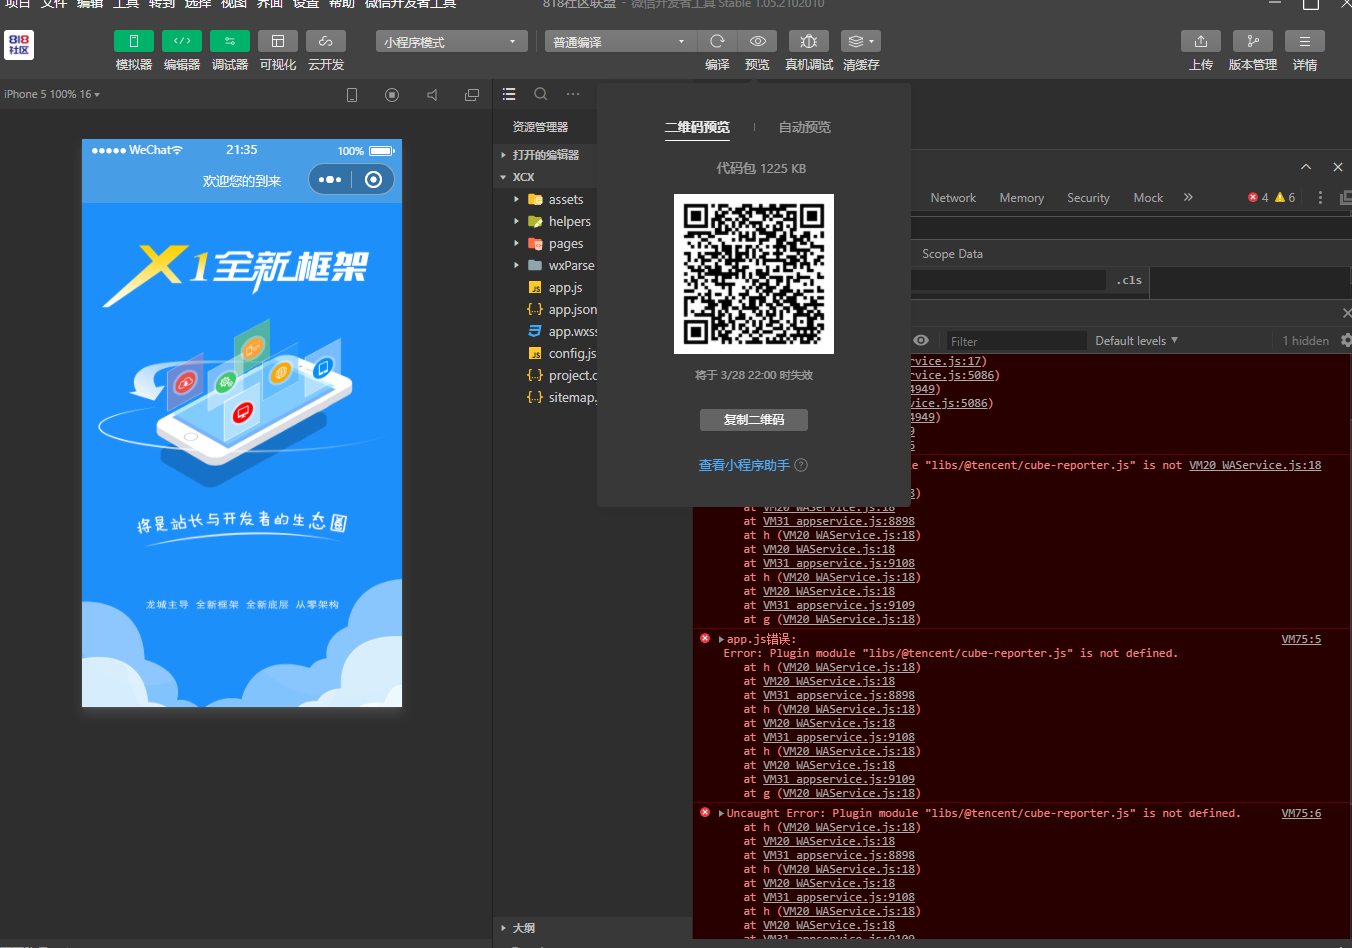Toggle the debugger panel button
The image size is (1352, 948).
click(x=229, y=41)
